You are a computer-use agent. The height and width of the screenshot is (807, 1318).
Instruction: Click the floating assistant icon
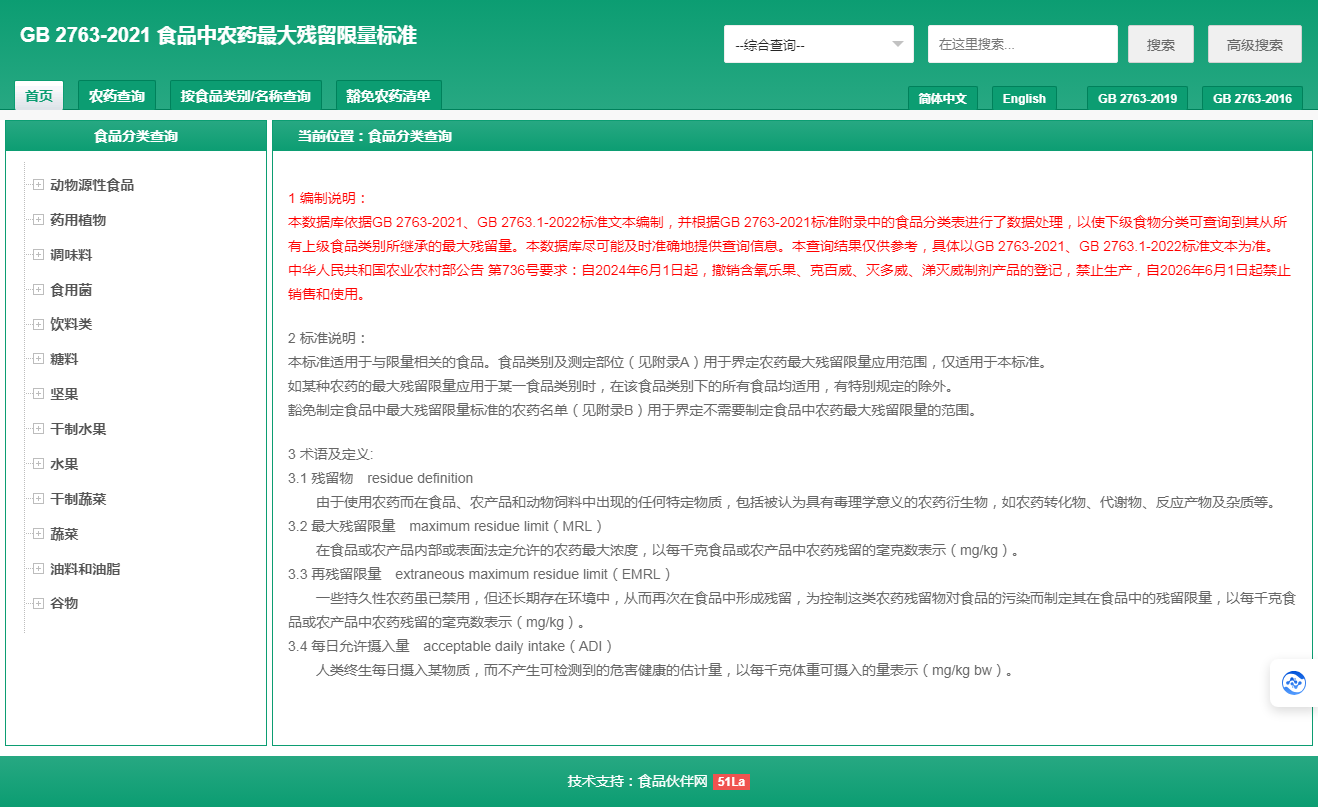tap(1294, 683)
